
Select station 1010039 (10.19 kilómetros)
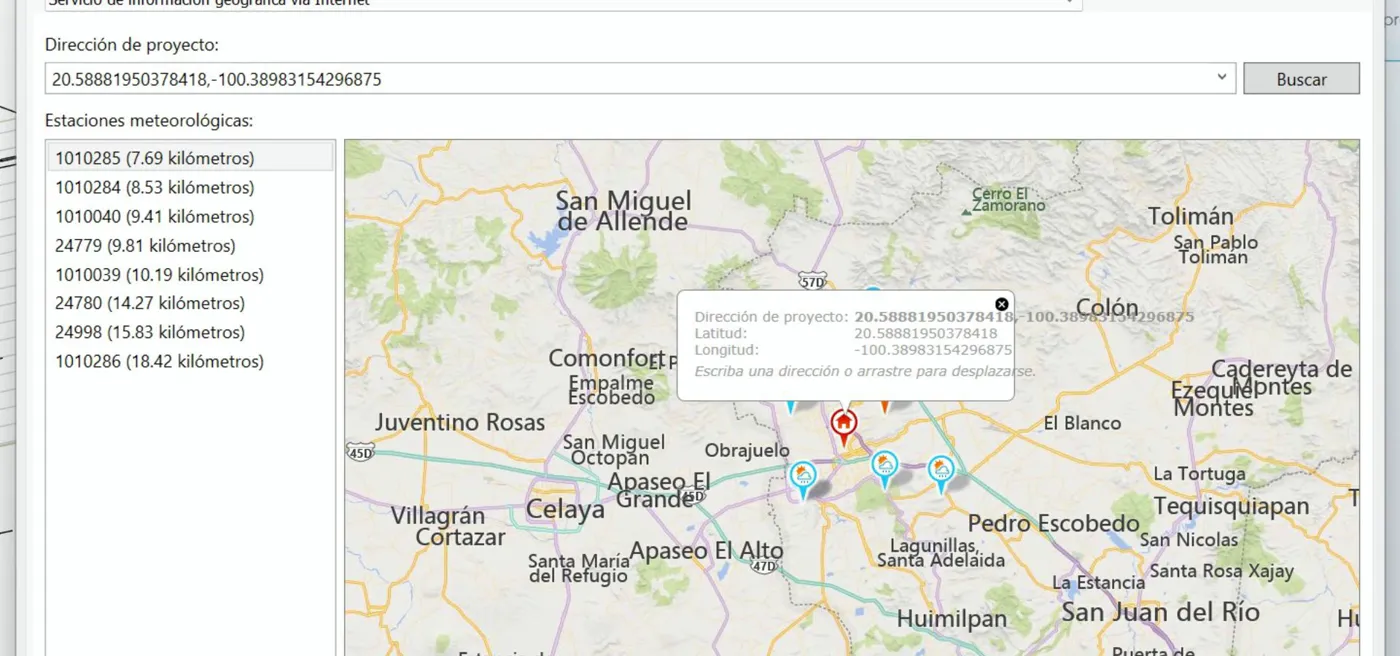(x=192, y=274)
